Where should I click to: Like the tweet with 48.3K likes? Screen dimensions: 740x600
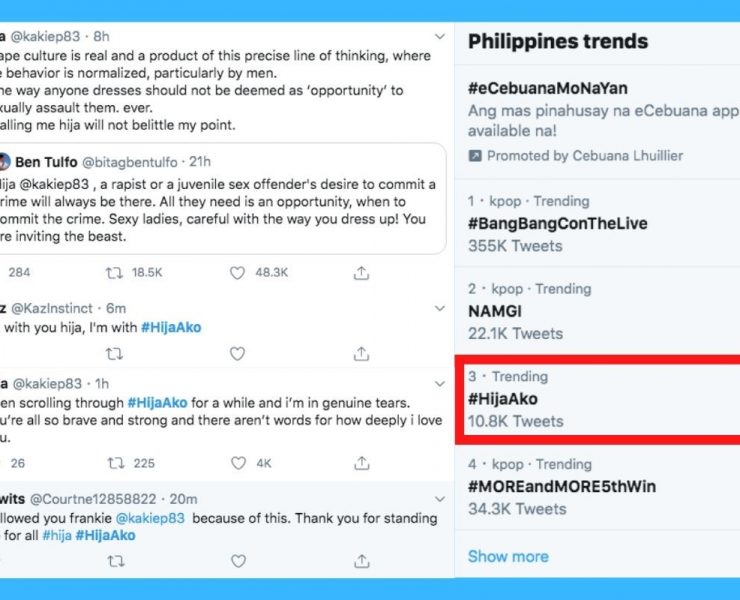coord(237,272)
